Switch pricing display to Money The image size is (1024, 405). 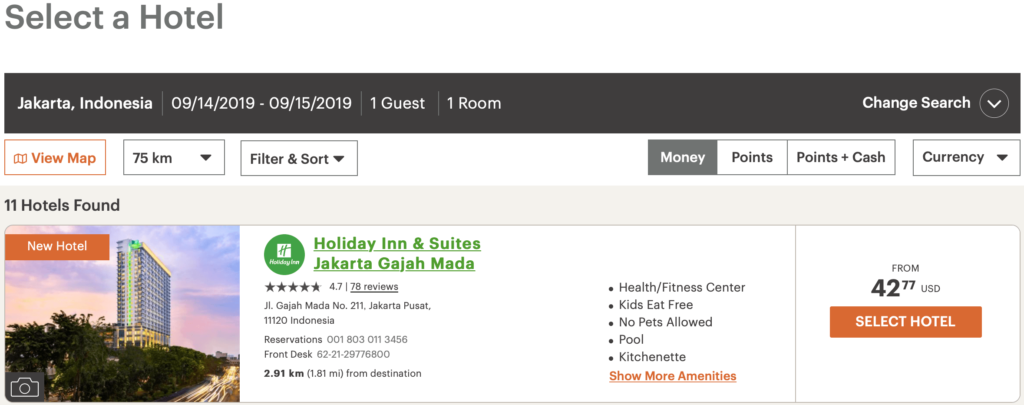coord(682,157)
